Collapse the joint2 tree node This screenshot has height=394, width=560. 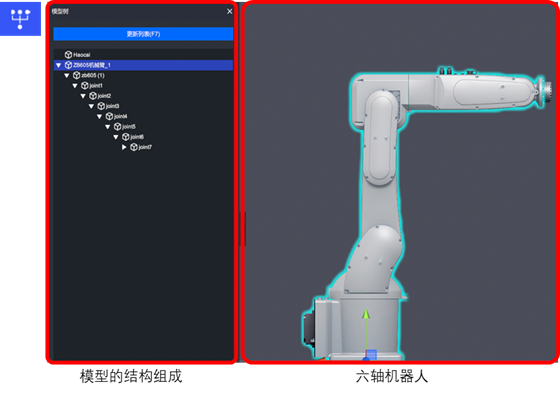[83, 96]
